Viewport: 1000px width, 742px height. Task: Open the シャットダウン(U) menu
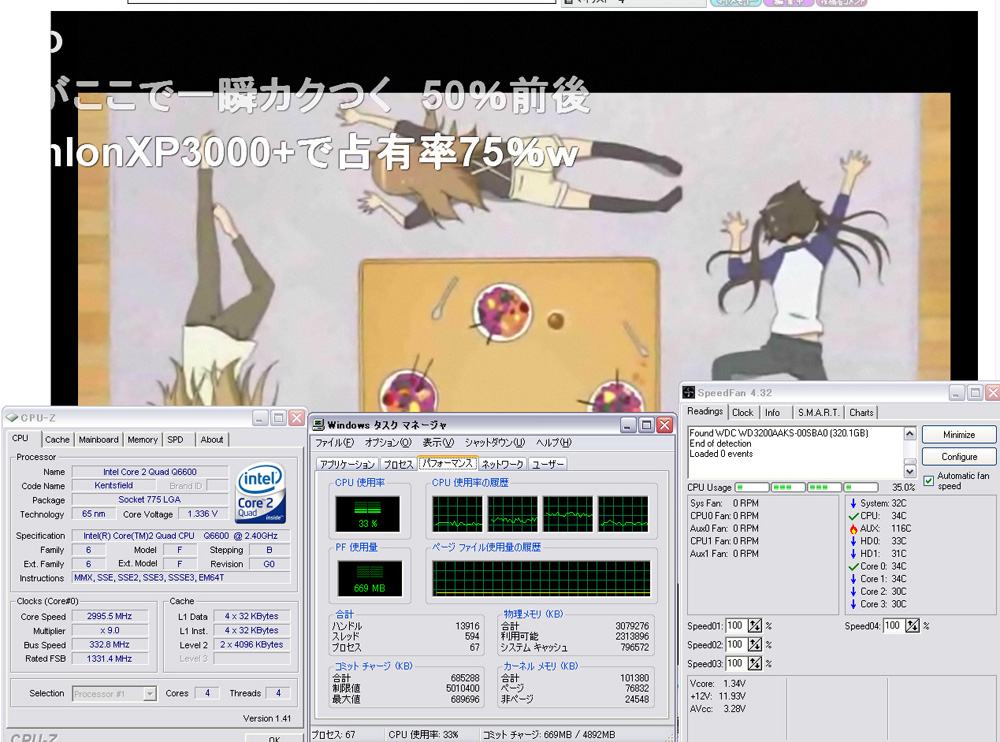pos(494,443)
